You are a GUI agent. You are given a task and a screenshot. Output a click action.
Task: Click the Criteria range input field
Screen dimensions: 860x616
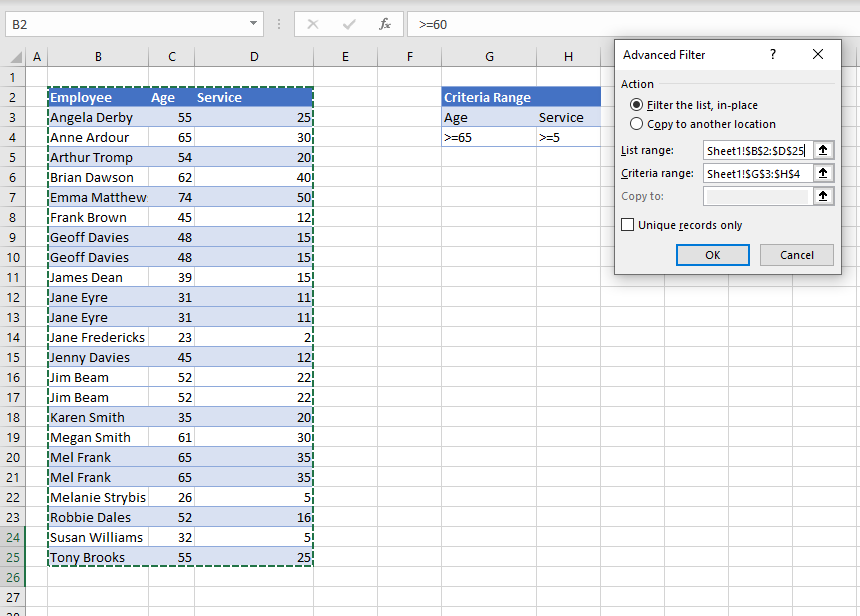755,173
